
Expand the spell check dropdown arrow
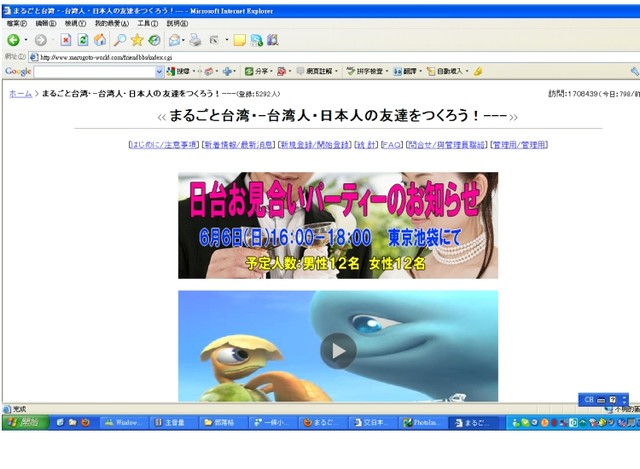click(x=387, y=71)
